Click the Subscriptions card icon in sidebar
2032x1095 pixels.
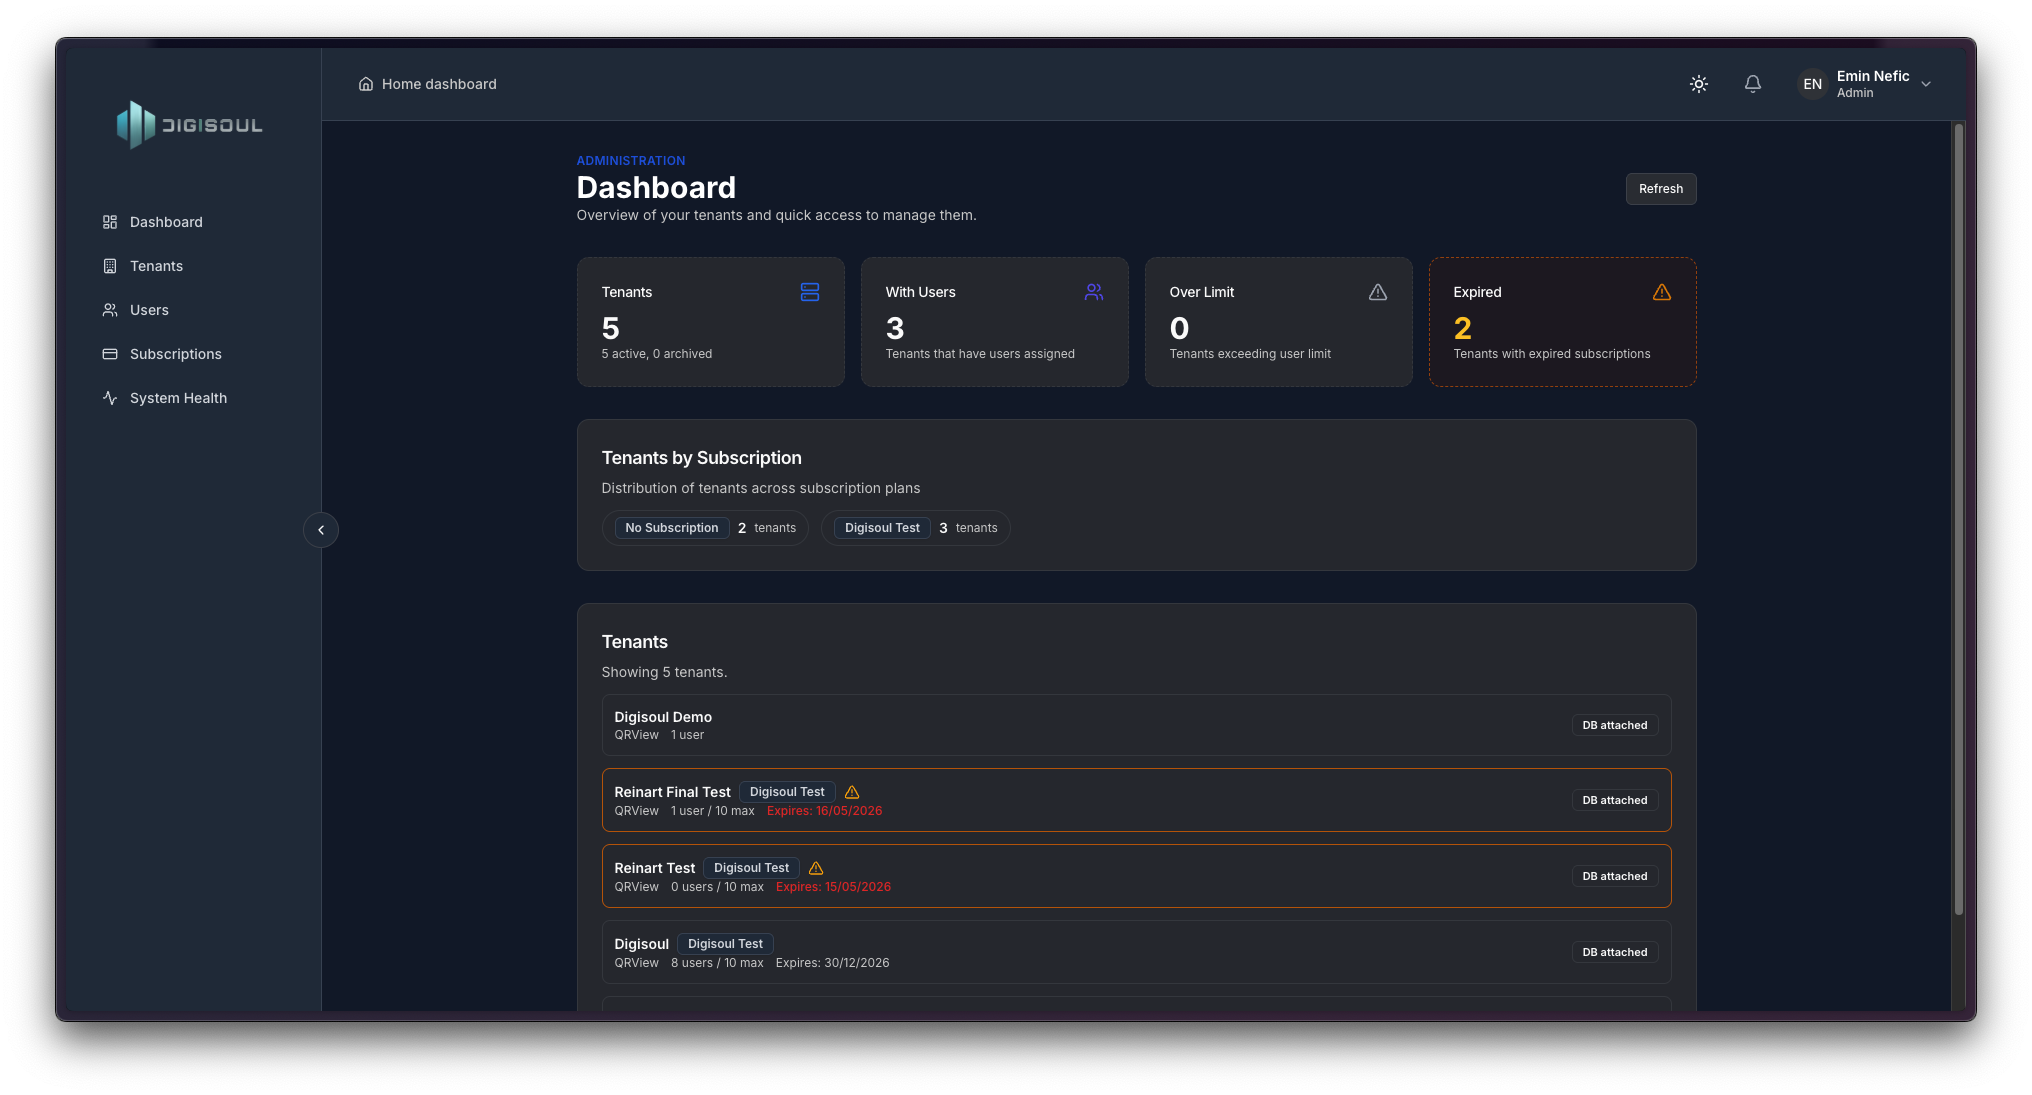(x=110, y=354)
